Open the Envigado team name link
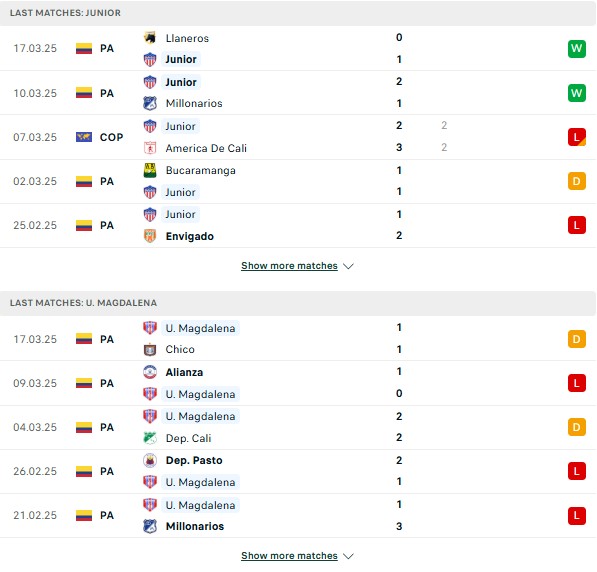 pyautogui.click(x=190, y=236)
